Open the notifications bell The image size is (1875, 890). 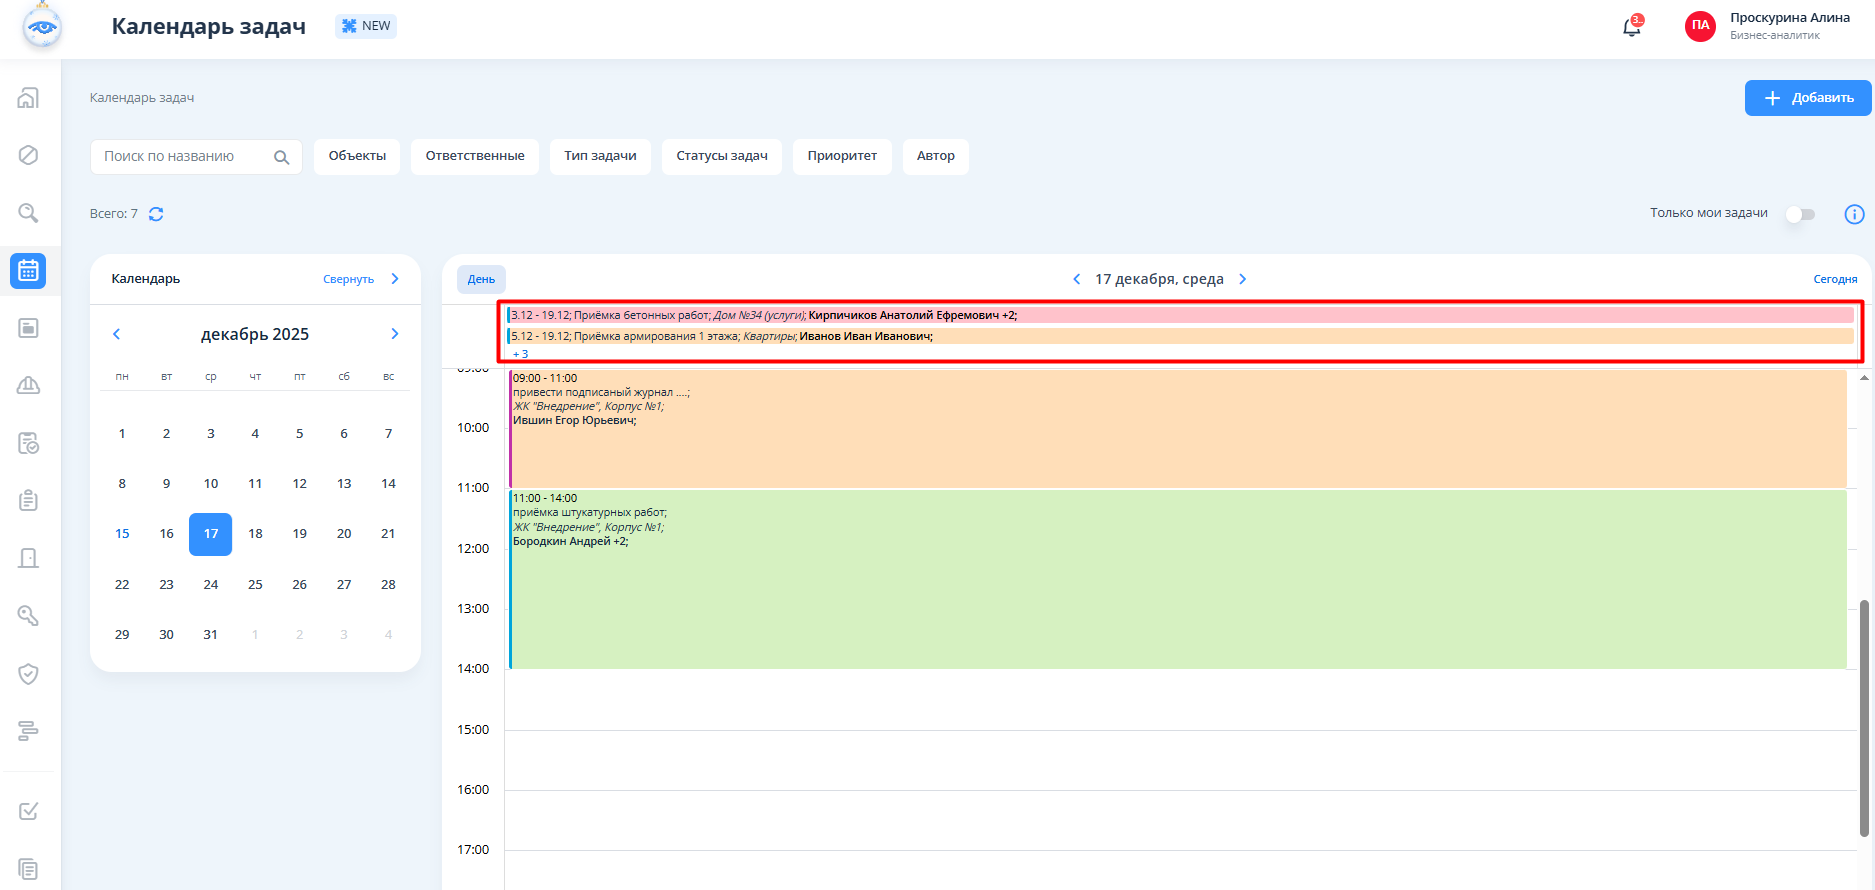[x=1631, y=27]
